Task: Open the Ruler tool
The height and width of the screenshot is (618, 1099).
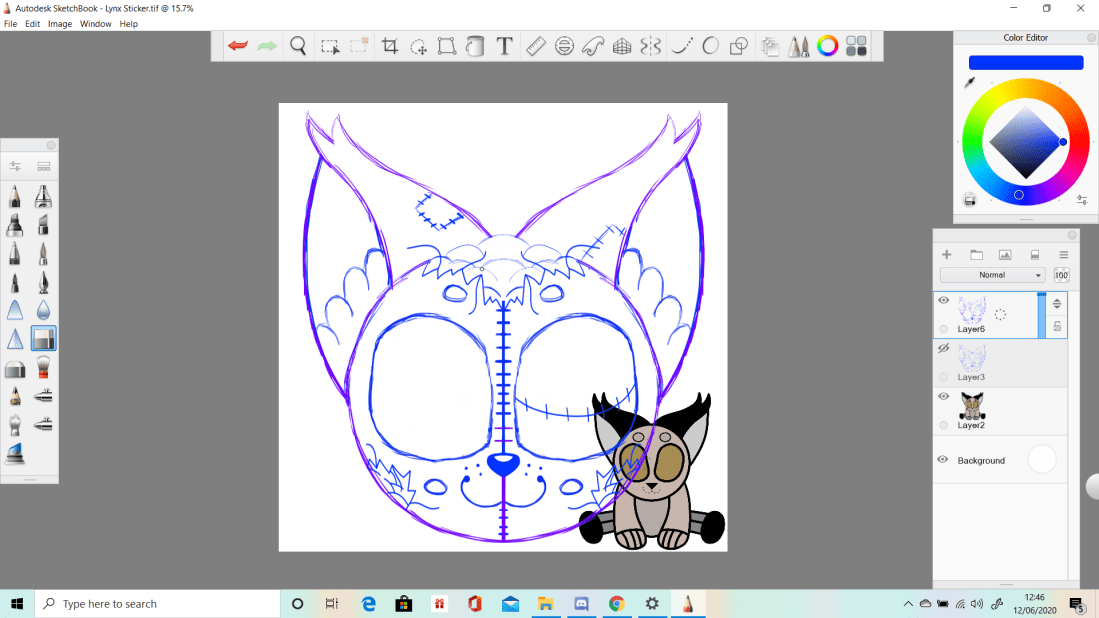Action: pos(535,46)
